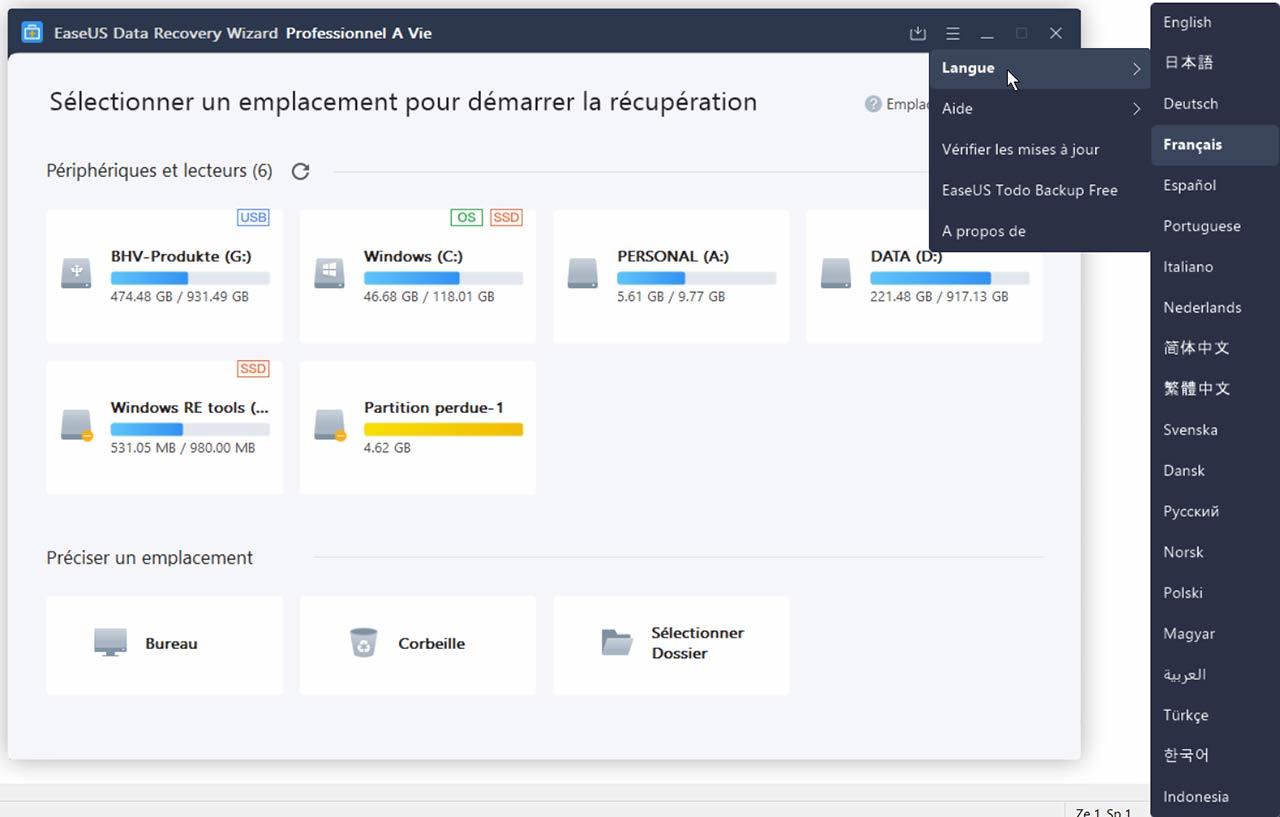Switch language to English
The image size is (1280, 817).
pos(1215,22)
